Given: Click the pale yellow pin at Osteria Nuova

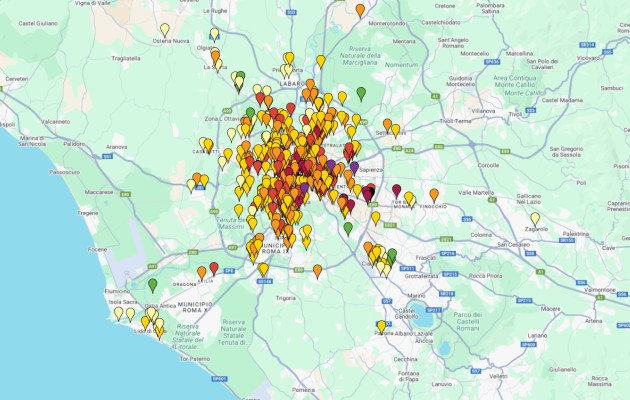Looking at the screenshot, I should click(165, 30).
